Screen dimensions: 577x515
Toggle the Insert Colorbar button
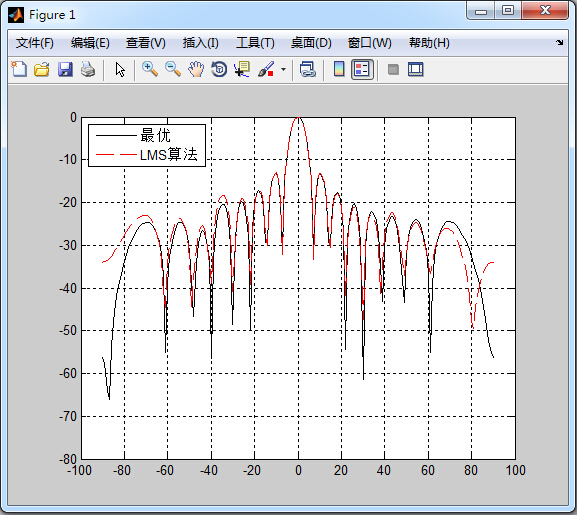tap(339, 69)
